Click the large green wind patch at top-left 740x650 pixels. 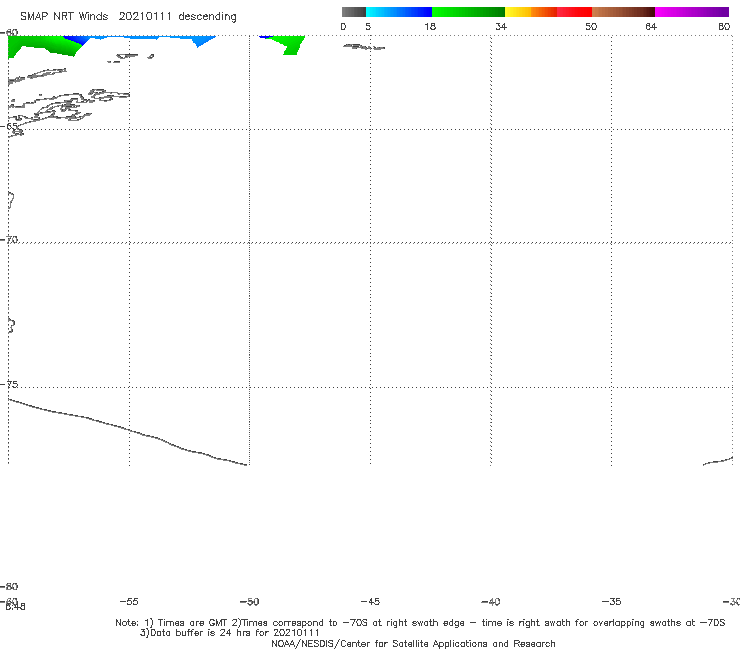coord(42,46)
